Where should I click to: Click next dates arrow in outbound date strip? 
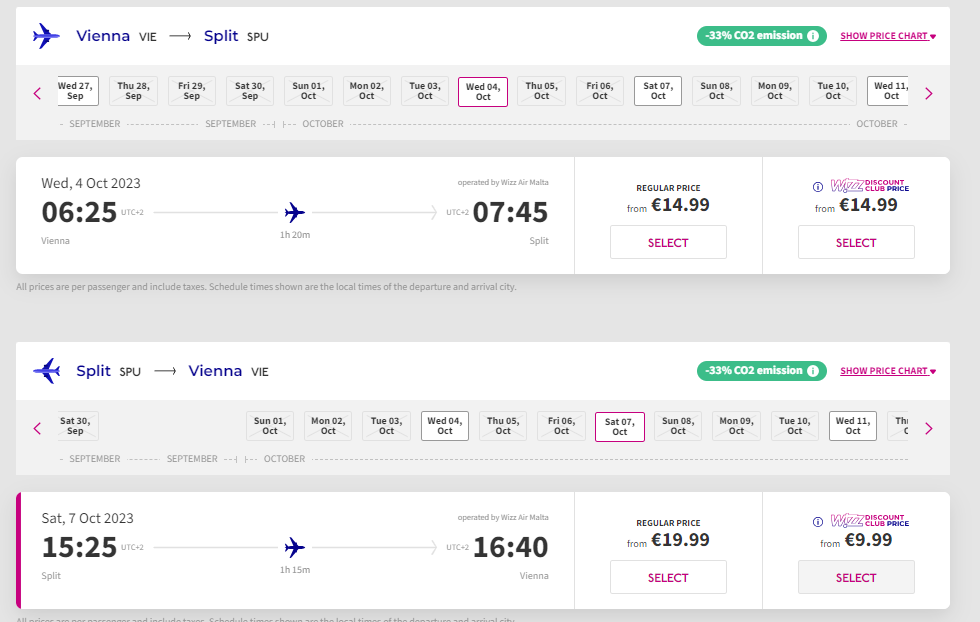(x=928, y=93)
